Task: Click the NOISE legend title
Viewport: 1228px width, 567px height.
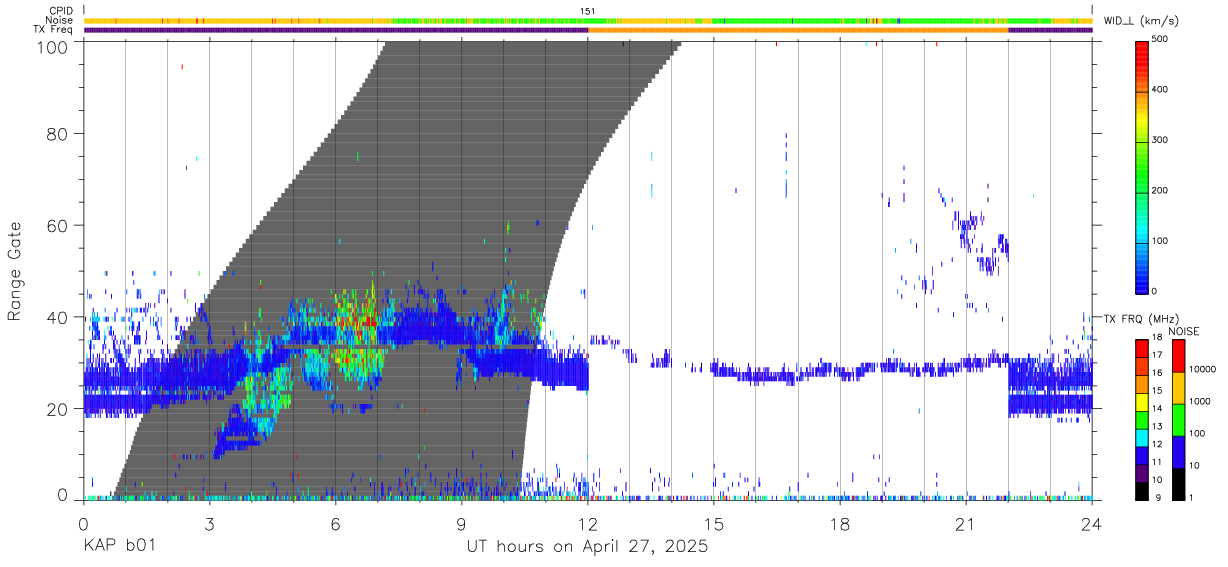Action: click(x=1185, y=331)
